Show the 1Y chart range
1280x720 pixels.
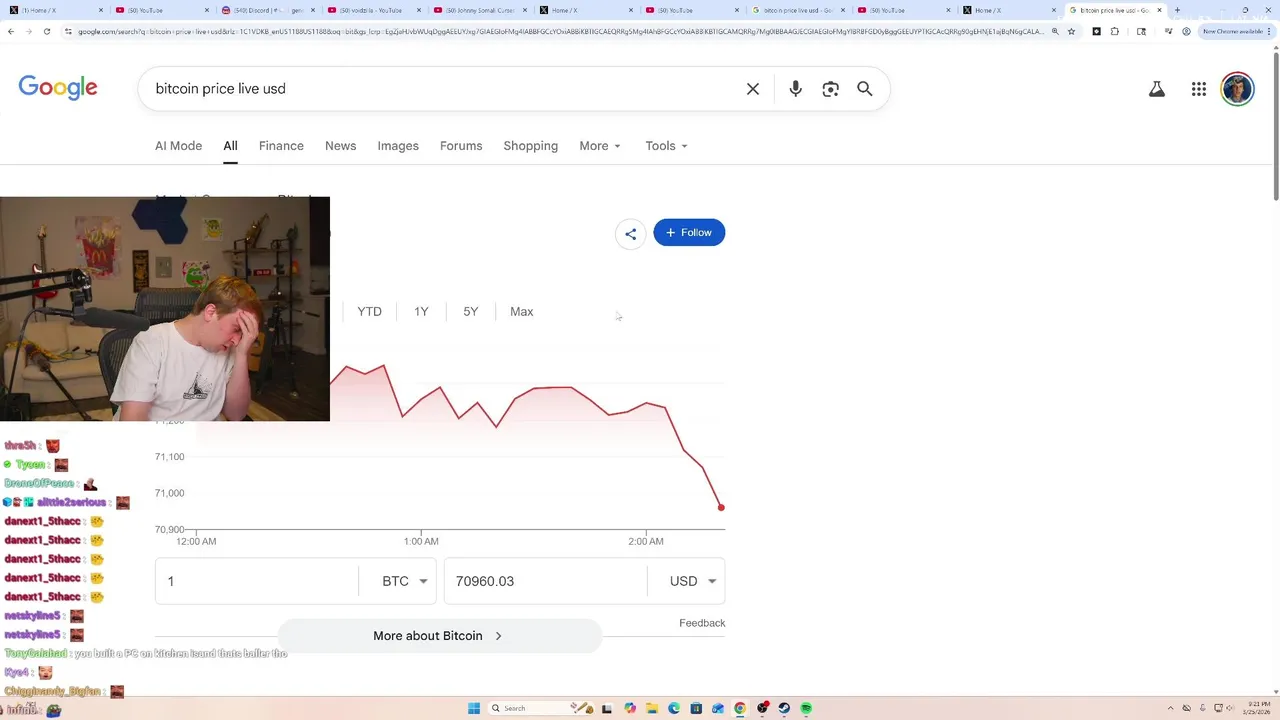pyautogui.click(x=421, y=312)
